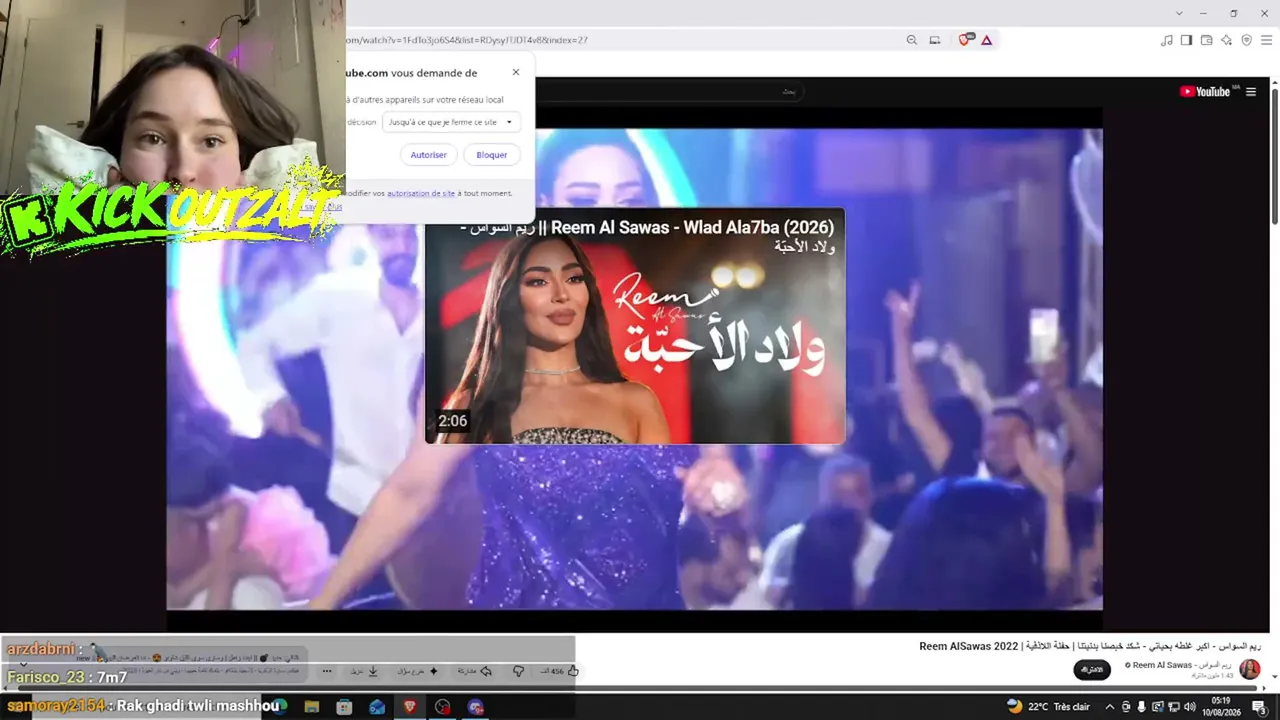The width and height of the screenshot is (1280, 720).
Task: Dislike the video with the thumbs-down icon
Action: [x=518, y=671]
